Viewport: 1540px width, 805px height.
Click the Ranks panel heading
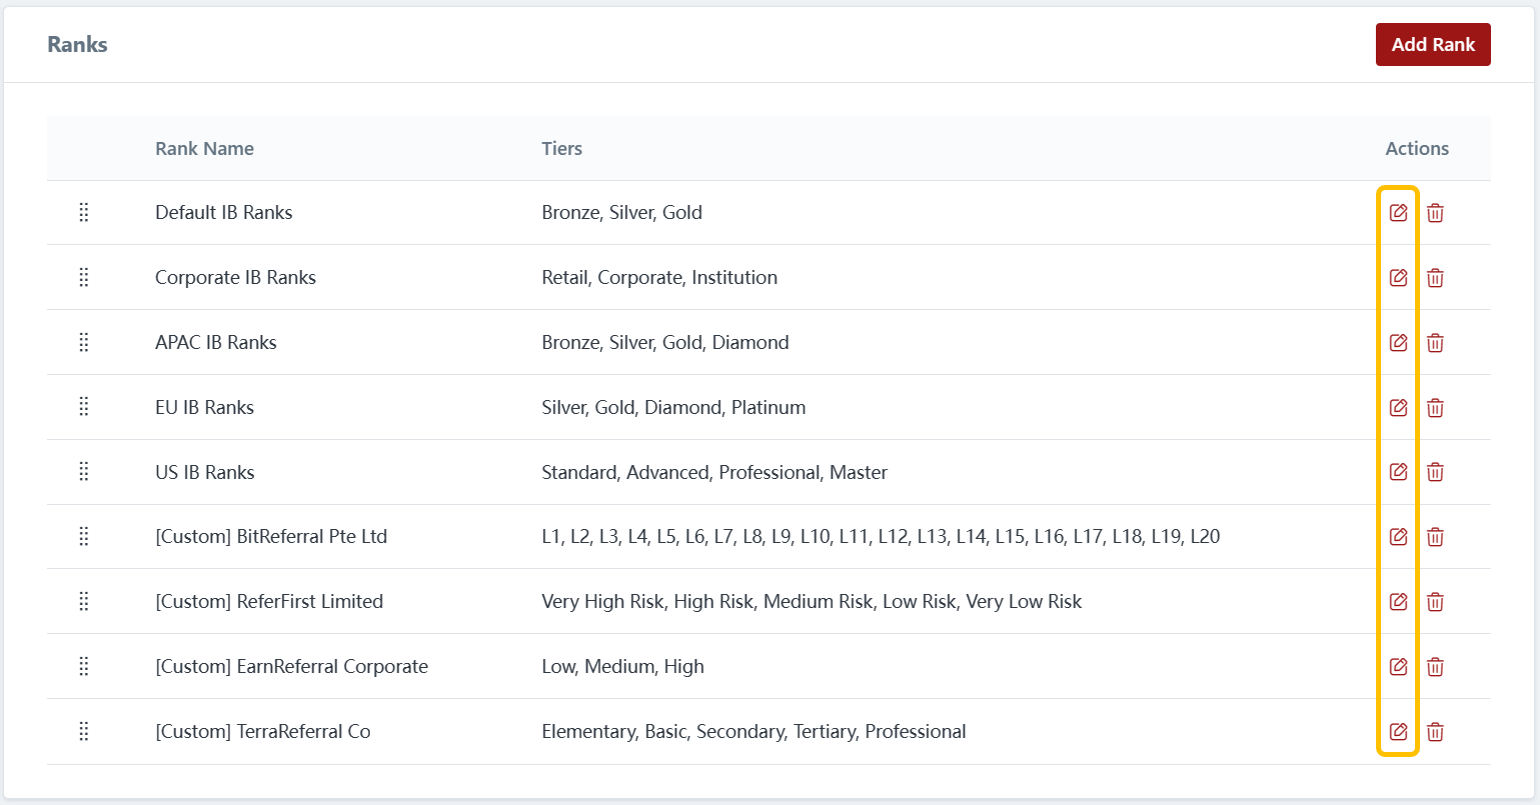(77, 44)
